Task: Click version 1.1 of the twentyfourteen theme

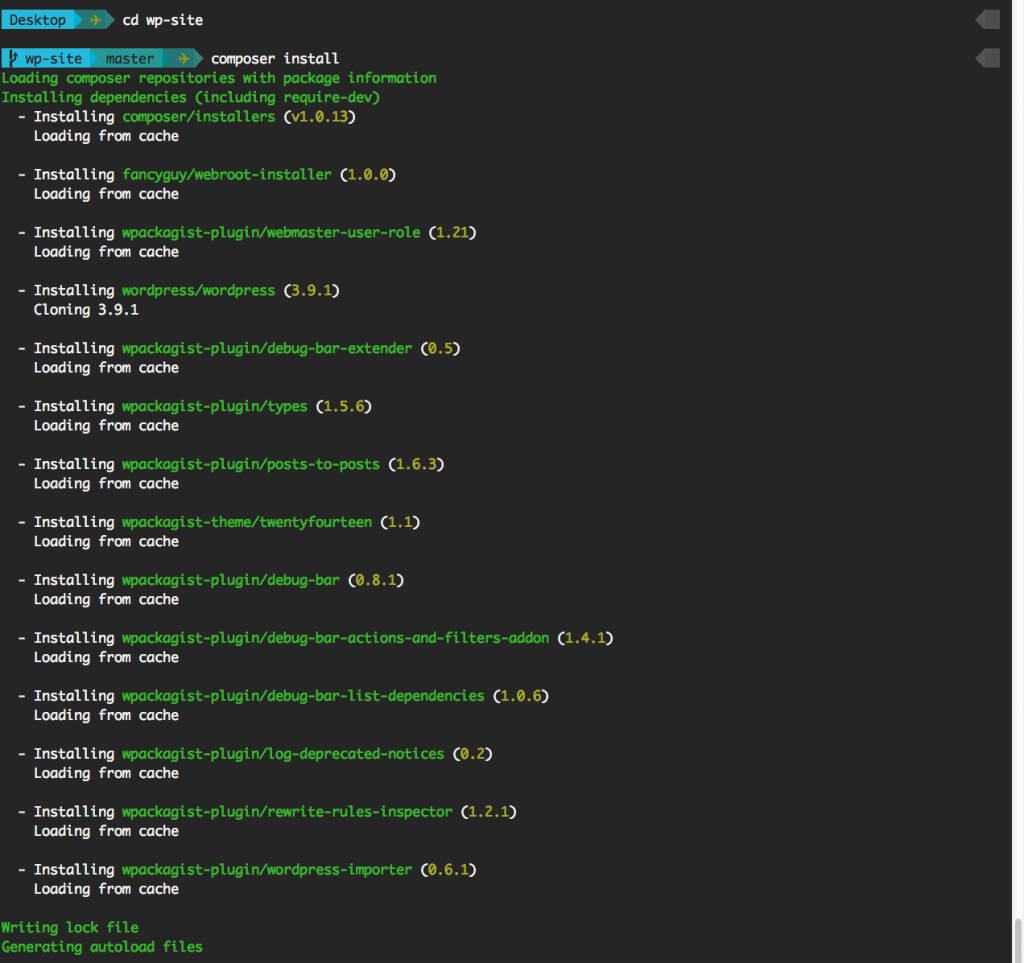Action: click(400, 522)
